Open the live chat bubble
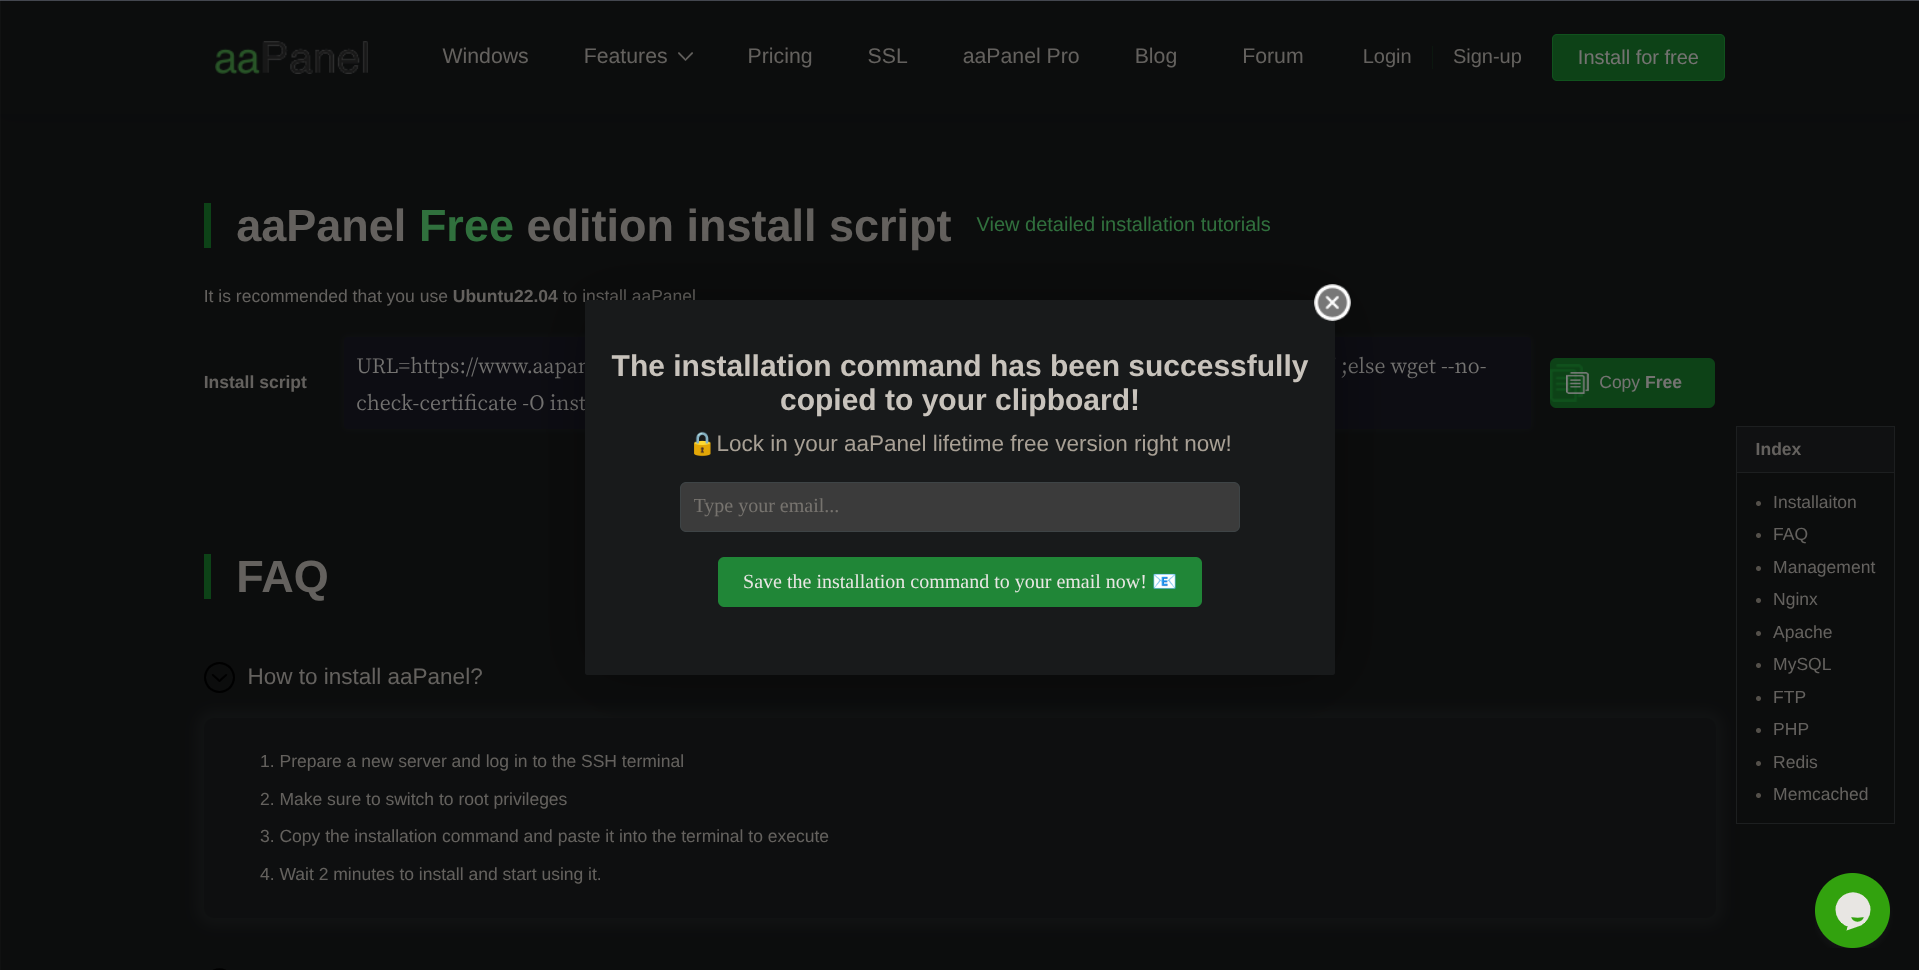This screenshot has width=1919, height=970. (x=1851, y=910)
